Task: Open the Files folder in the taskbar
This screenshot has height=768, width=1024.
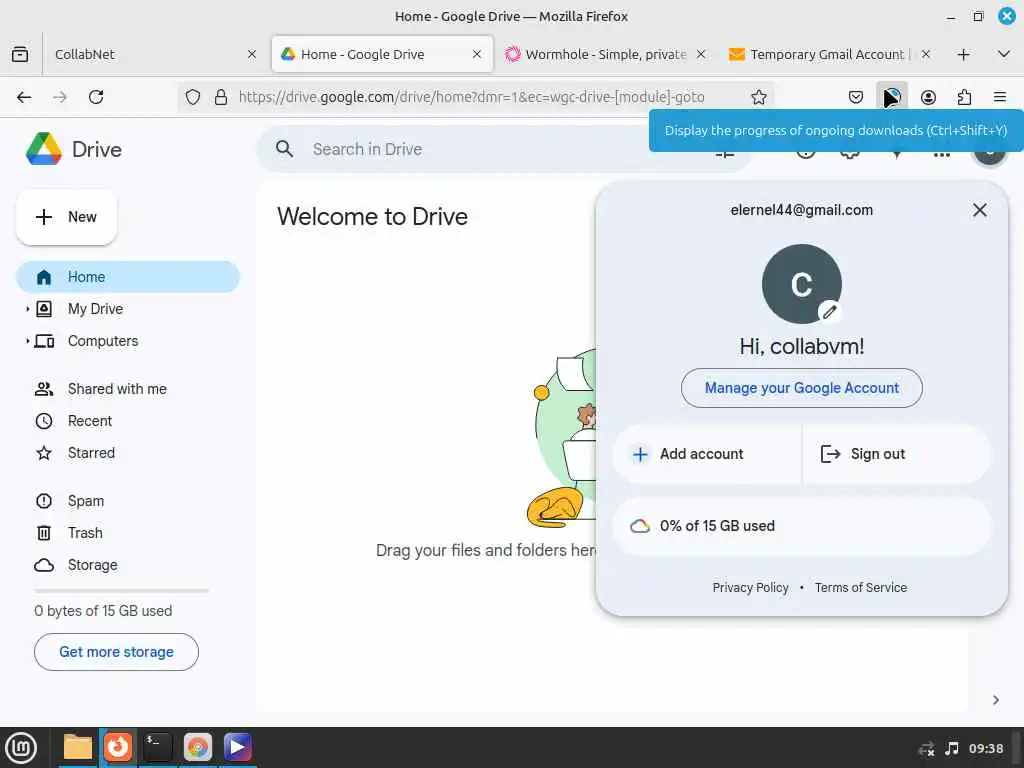Action: [78, 747]
